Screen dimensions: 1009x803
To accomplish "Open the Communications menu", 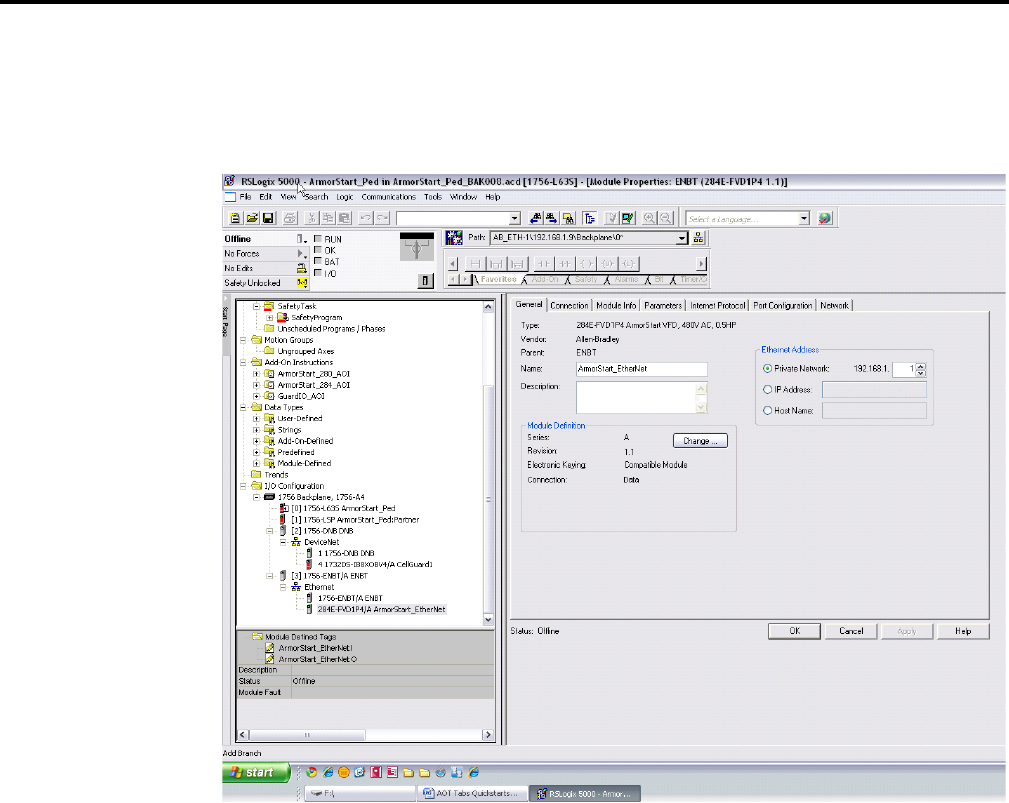I will coord(389,197).
